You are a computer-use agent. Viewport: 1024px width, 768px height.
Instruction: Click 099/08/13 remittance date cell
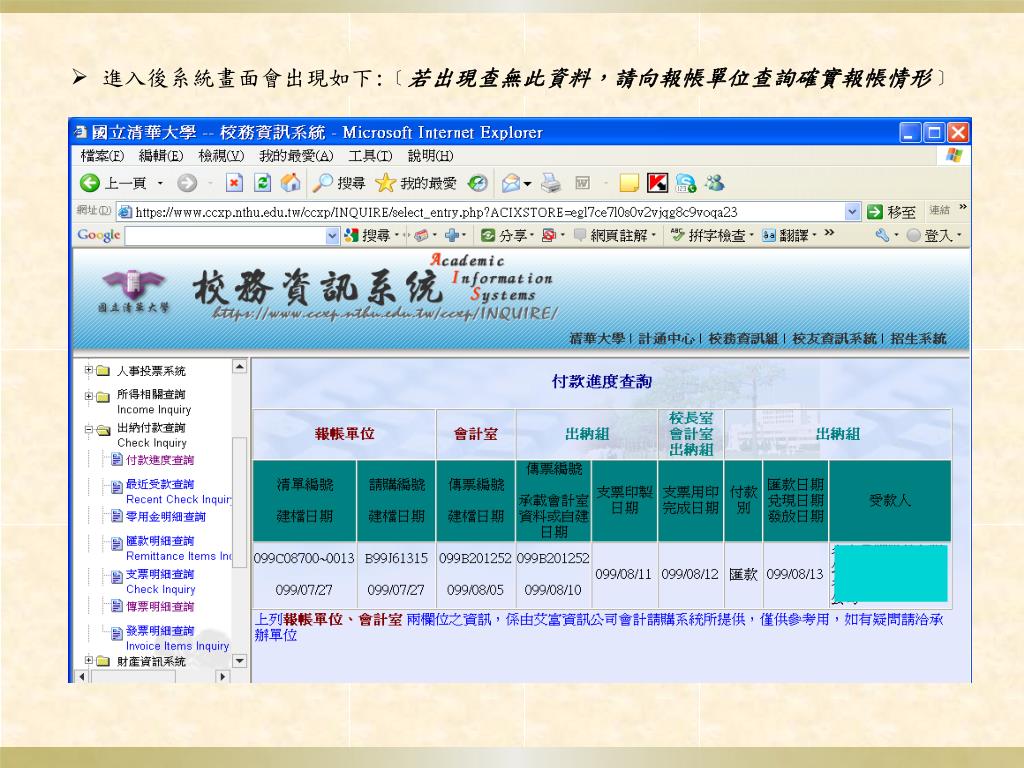click(795, 575)
